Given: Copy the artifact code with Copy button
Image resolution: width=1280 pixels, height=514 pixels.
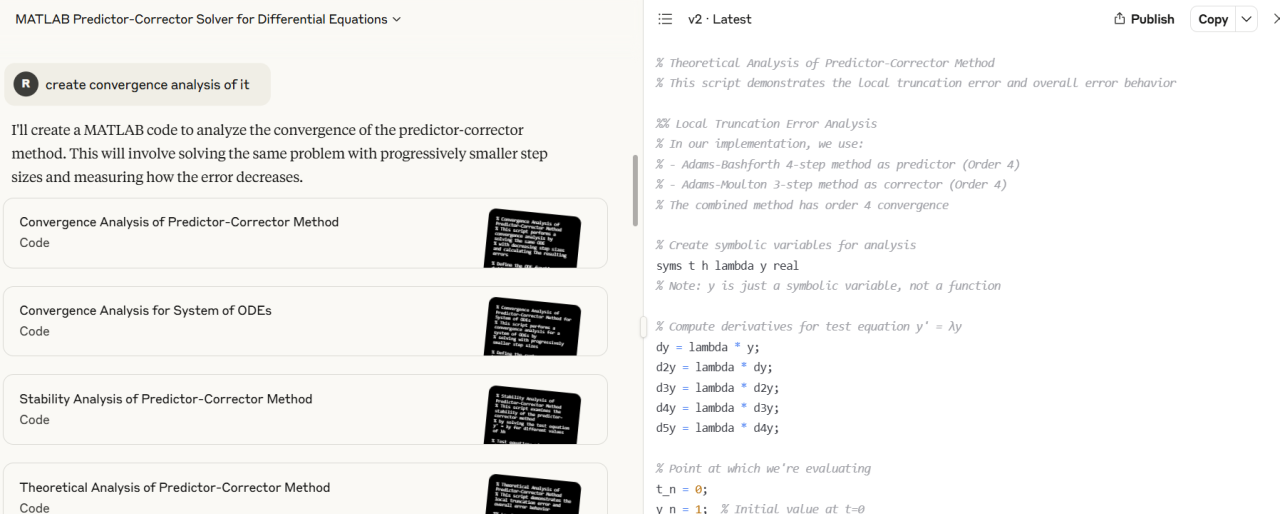Looking at the screenshot, I should point(1213,19).
